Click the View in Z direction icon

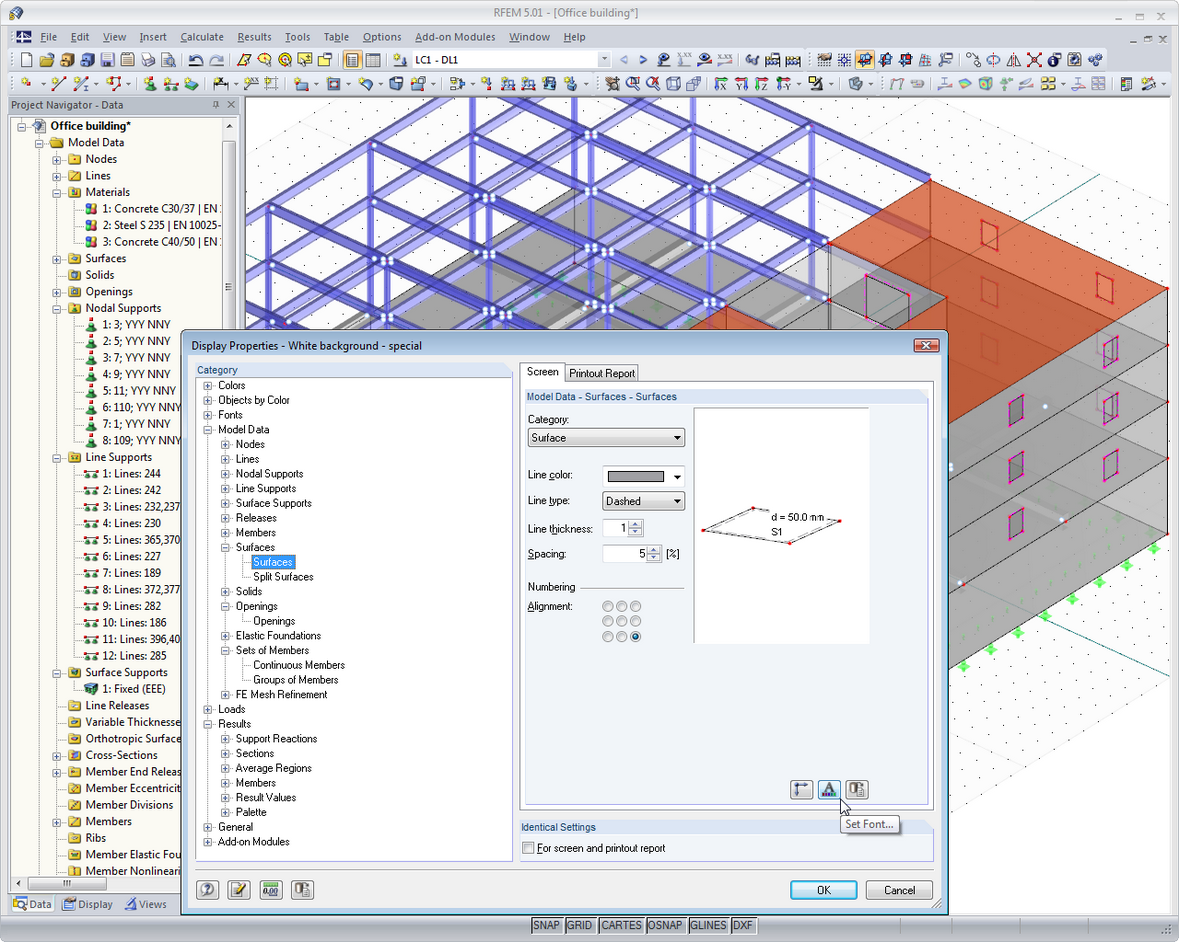(x=762, y=83)
